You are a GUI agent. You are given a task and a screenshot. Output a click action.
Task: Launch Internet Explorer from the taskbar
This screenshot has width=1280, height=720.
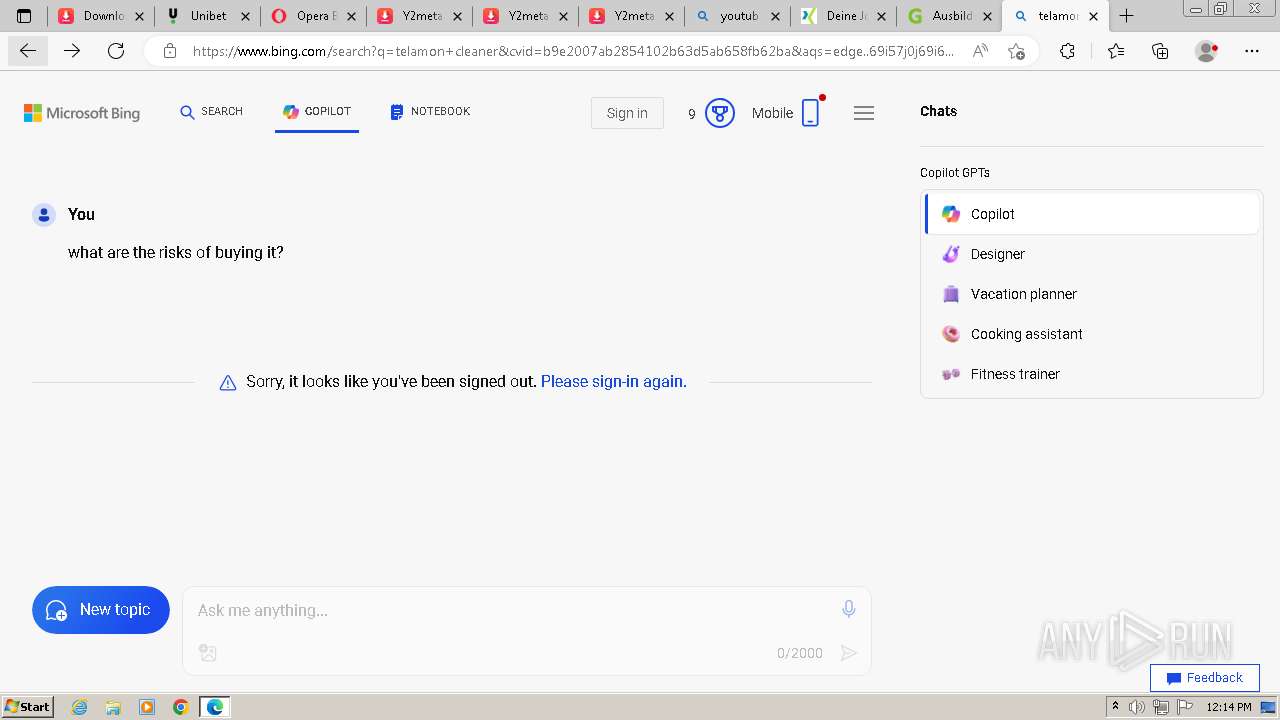point(80,707)
